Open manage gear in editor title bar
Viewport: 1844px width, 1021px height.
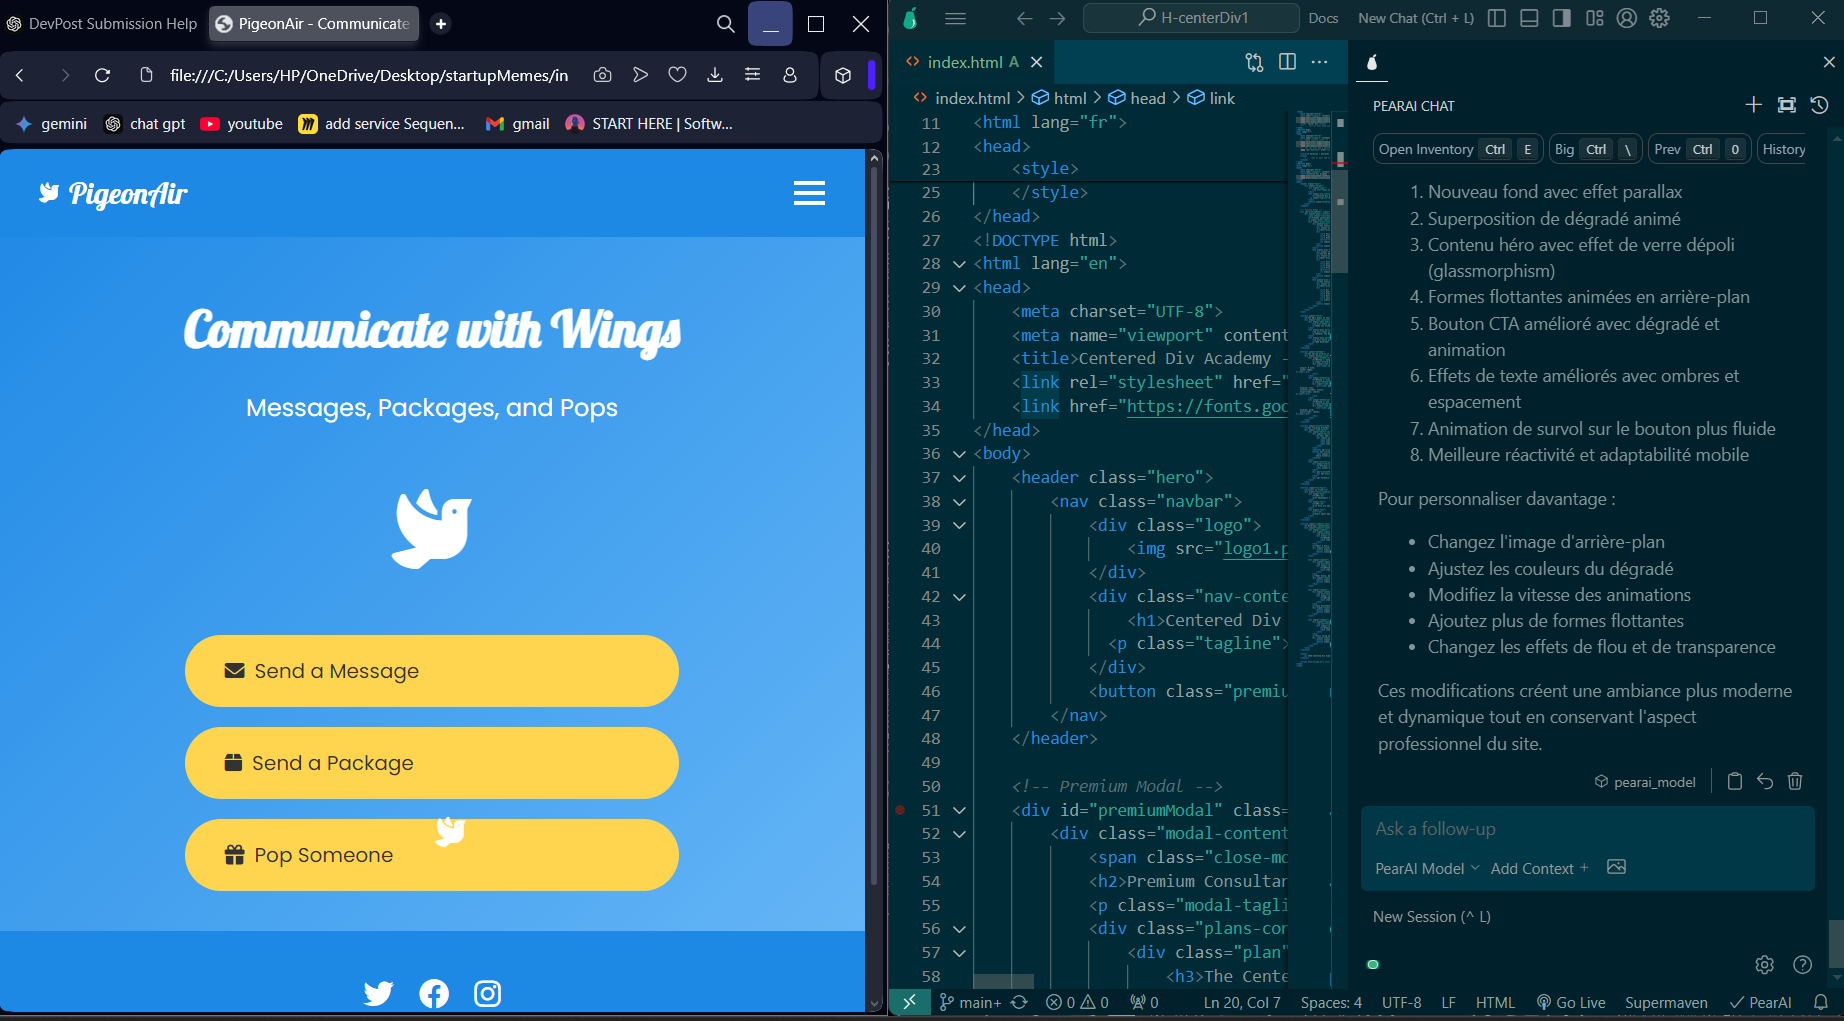[x=1660, y=18]
